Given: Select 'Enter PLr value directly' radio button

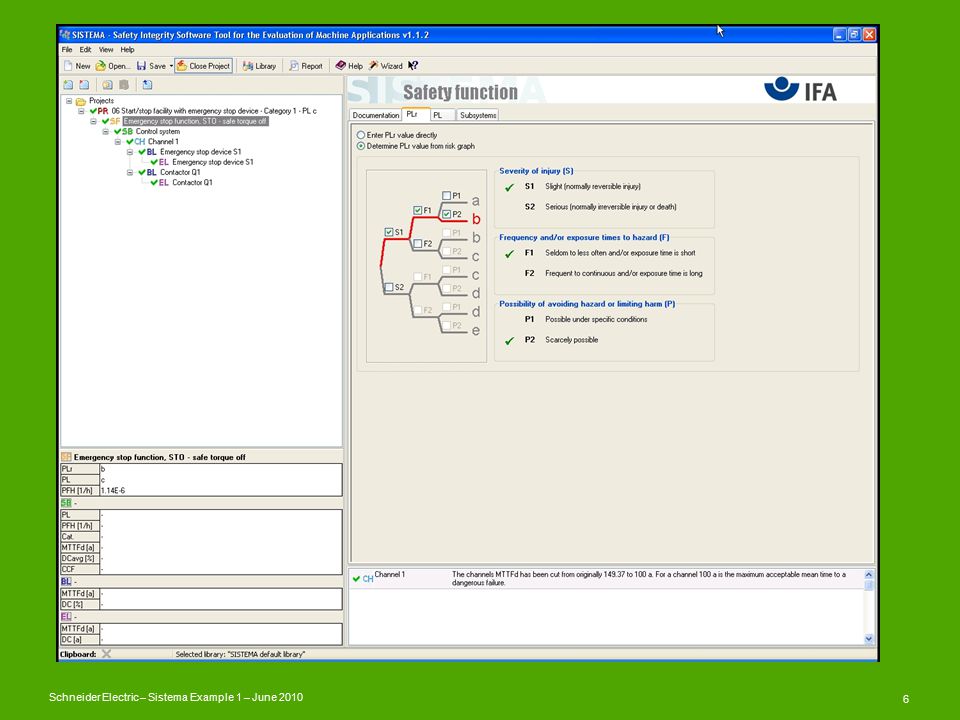Looking at the screenshot, I should coord(361,135).
